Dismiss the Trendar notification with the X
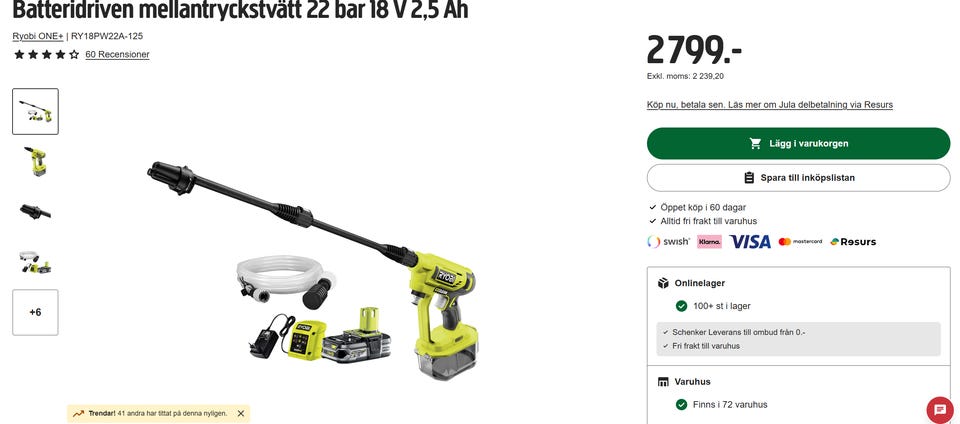Image resolution: width=960 pixels, height=424 pixels. [241, 414]
